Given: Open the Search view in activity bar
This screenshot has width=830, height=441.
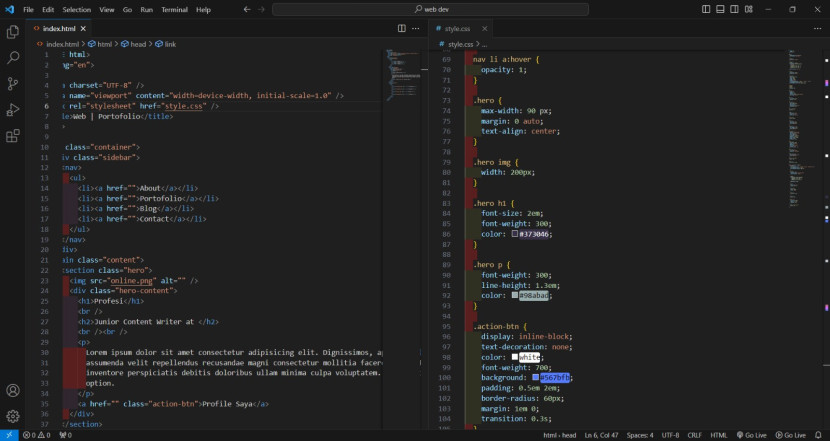Looking at the screenshot, I should point(13,58).
